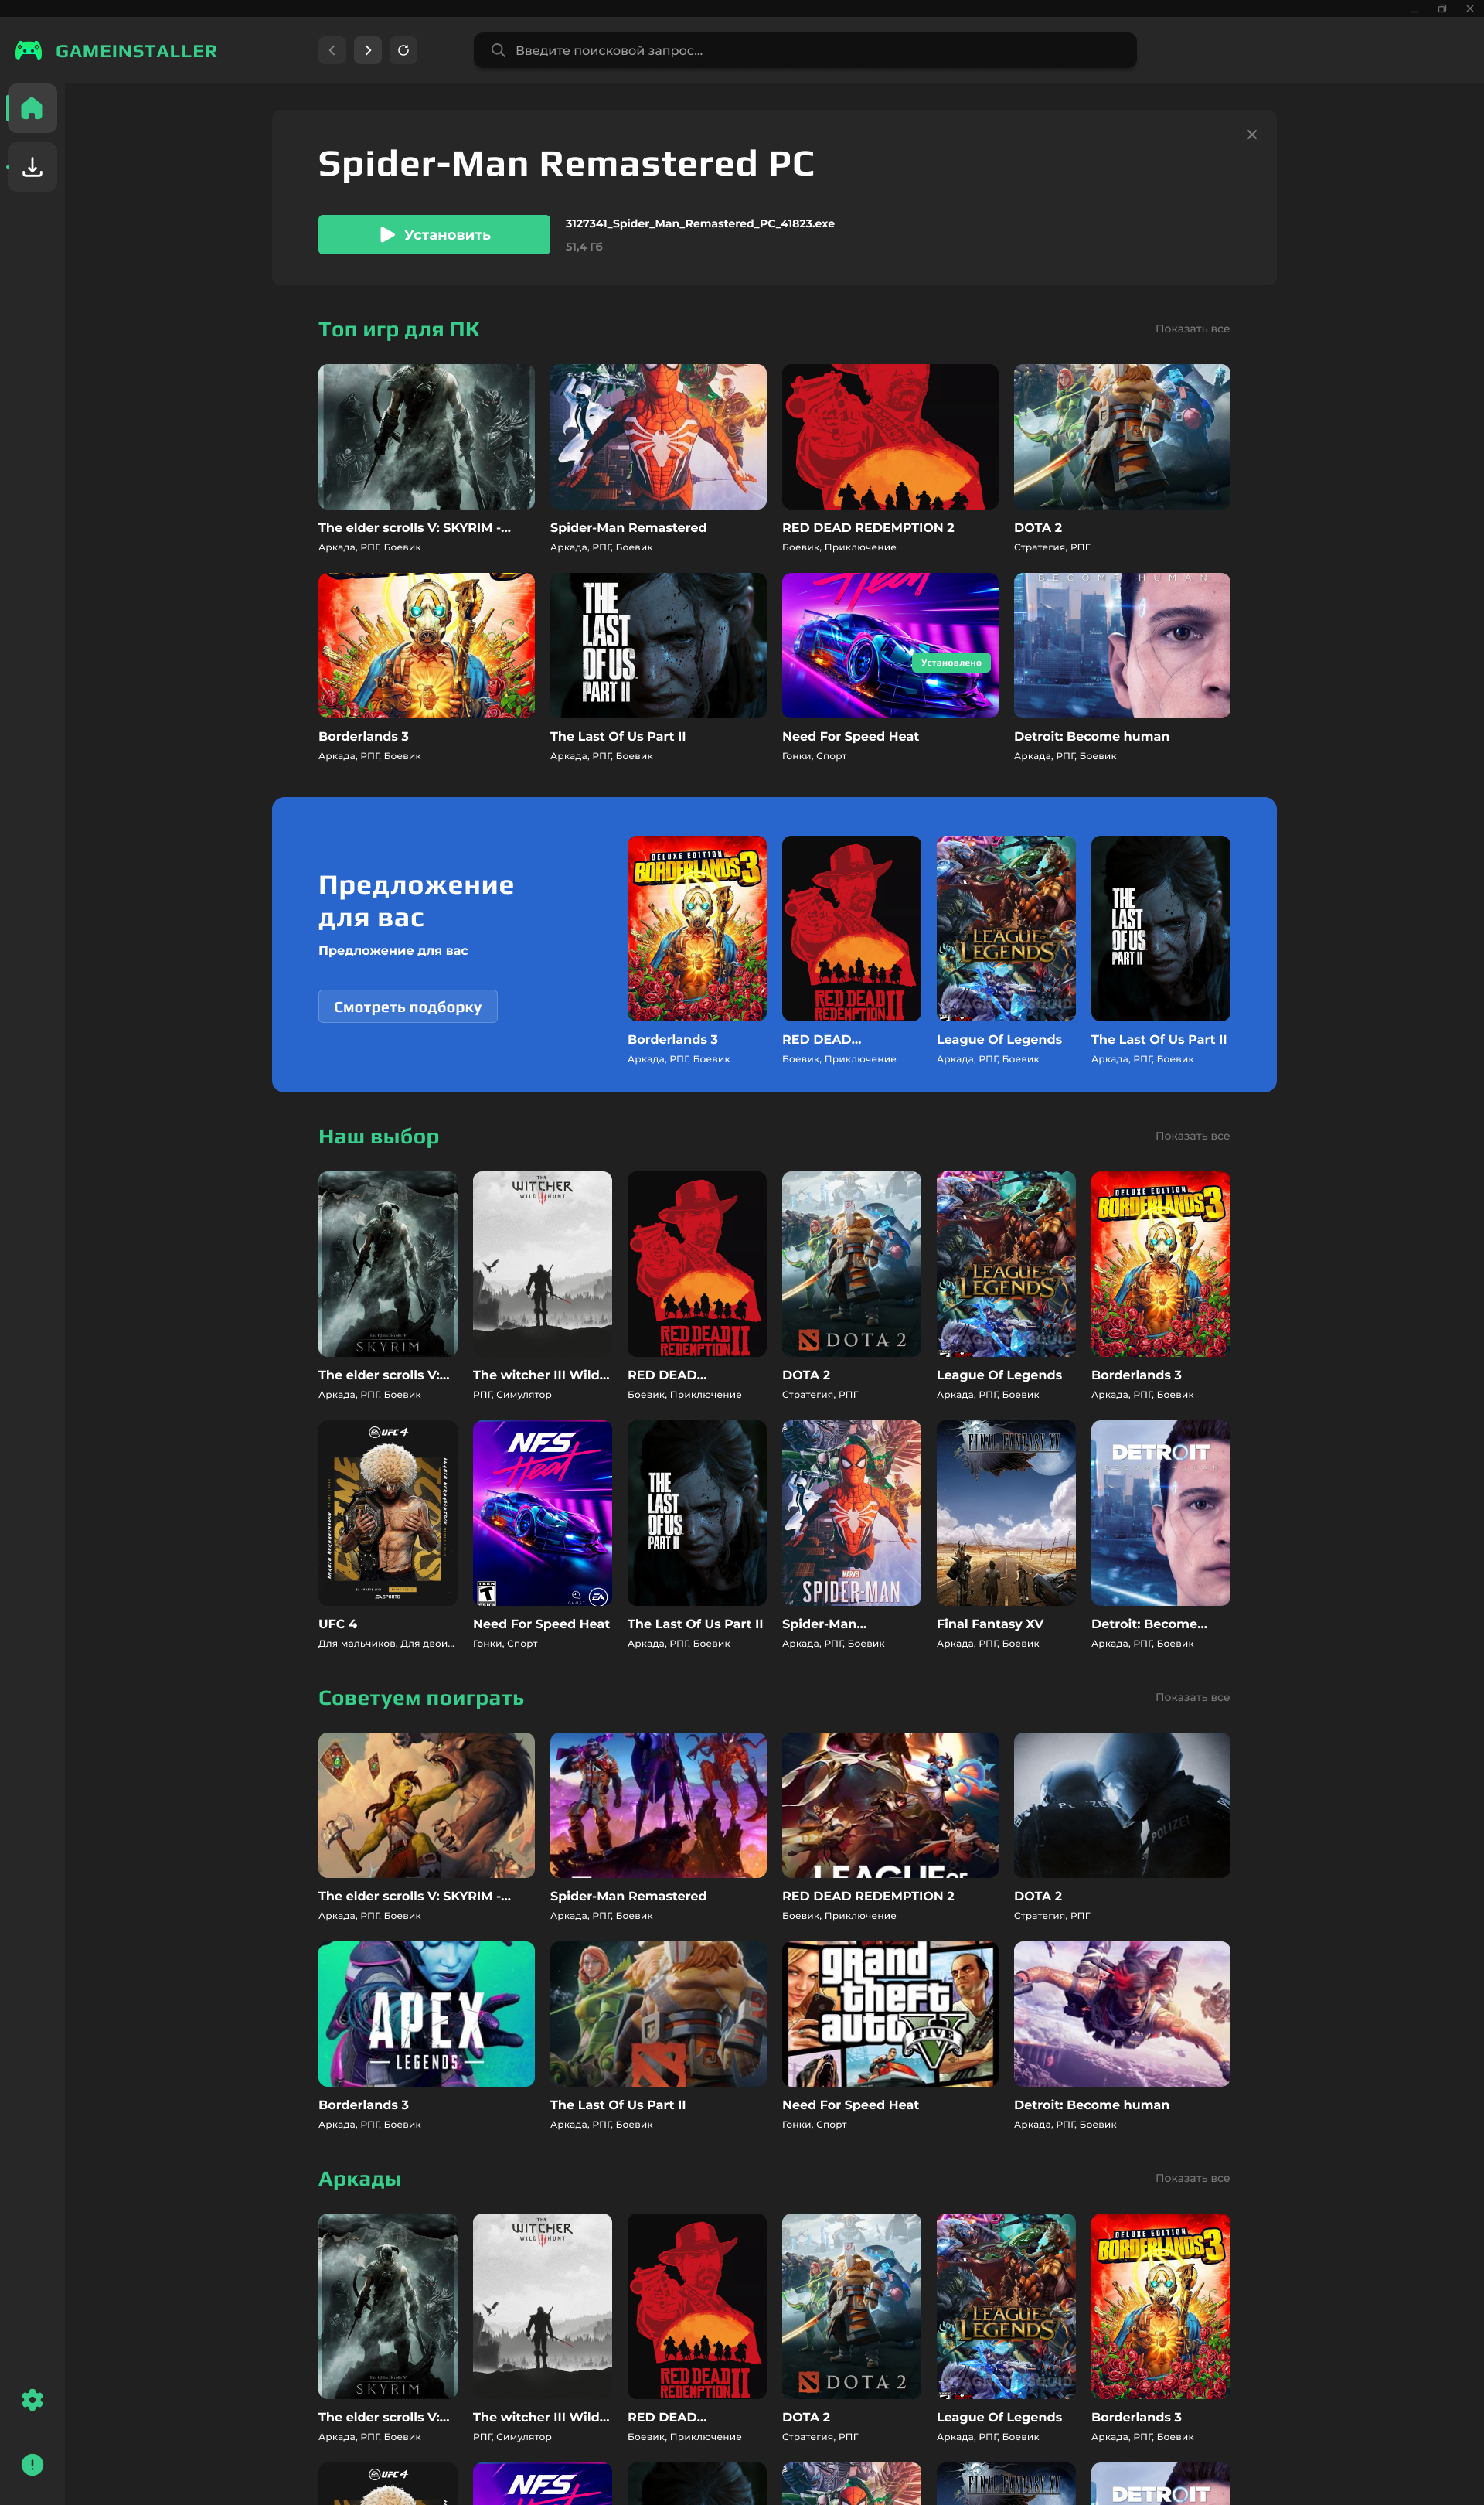Focus the search query input field
Image resolution: width=1484 pixels, height=2505 pixels.
[805, 50]
